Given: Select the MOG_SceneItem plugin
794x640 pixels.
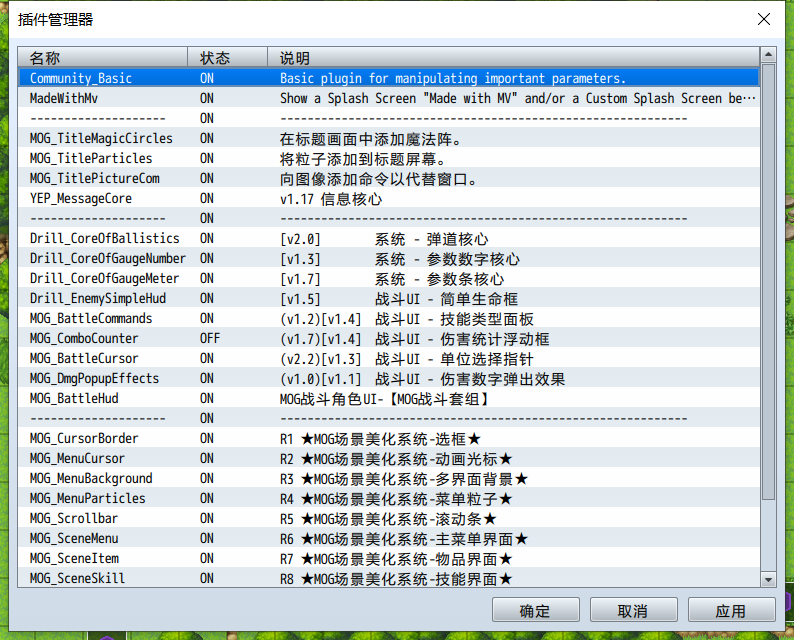Looking at the screenshot, I should [389, 558].
